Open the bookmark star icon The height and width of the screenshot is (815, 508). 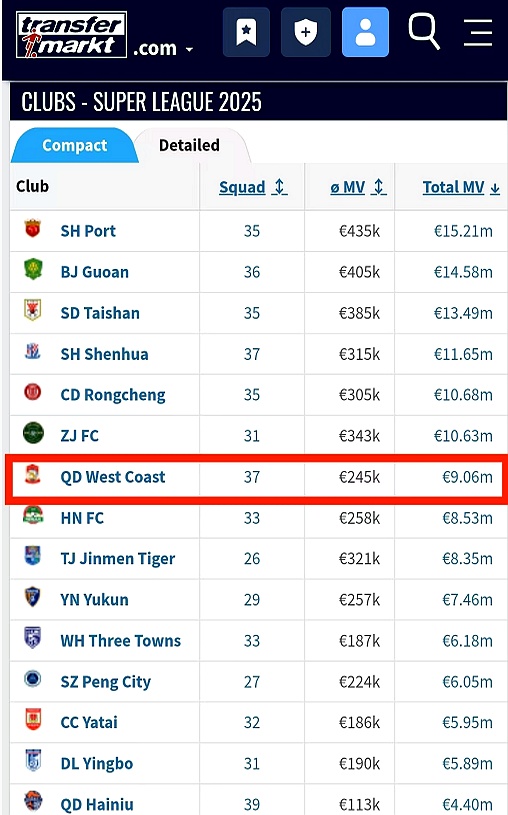pyautogui.click(x=246, y=32)
